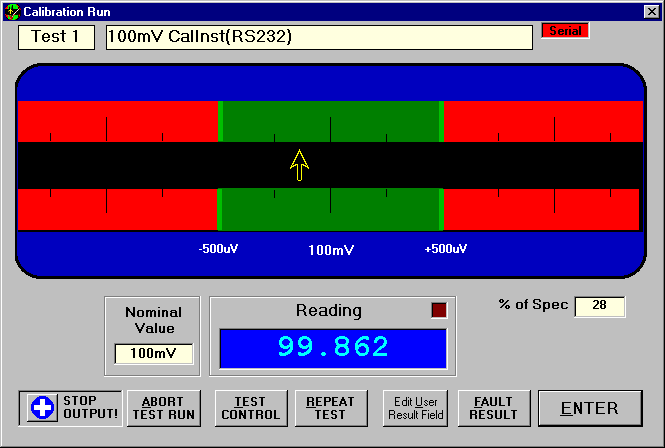Click the Calibration Run title bar icon
Screen dimensions: 665x448
[x=11, y=11]
